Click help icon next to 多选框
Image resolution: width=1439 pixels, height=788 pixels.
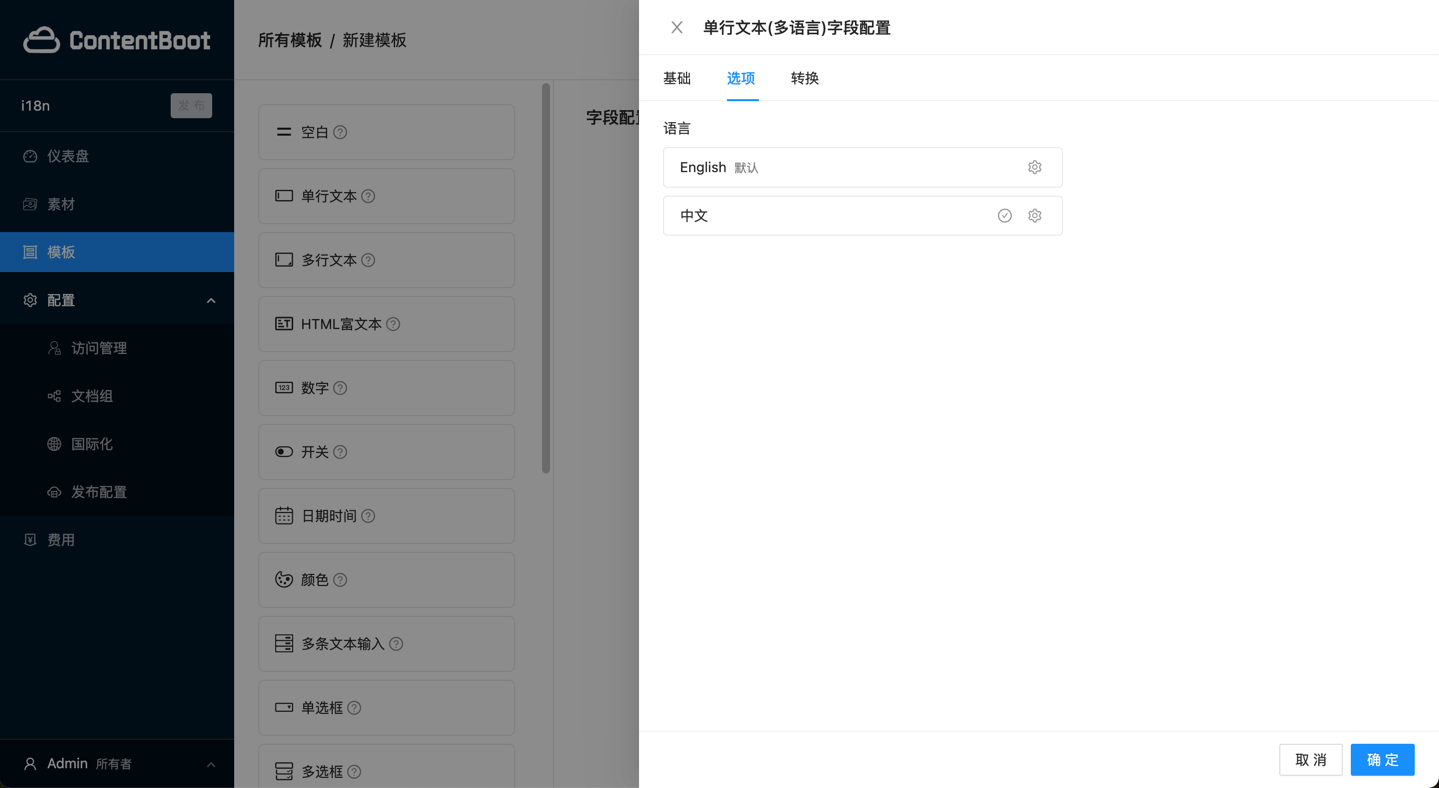pyautogui.click(x=354, y=772)
